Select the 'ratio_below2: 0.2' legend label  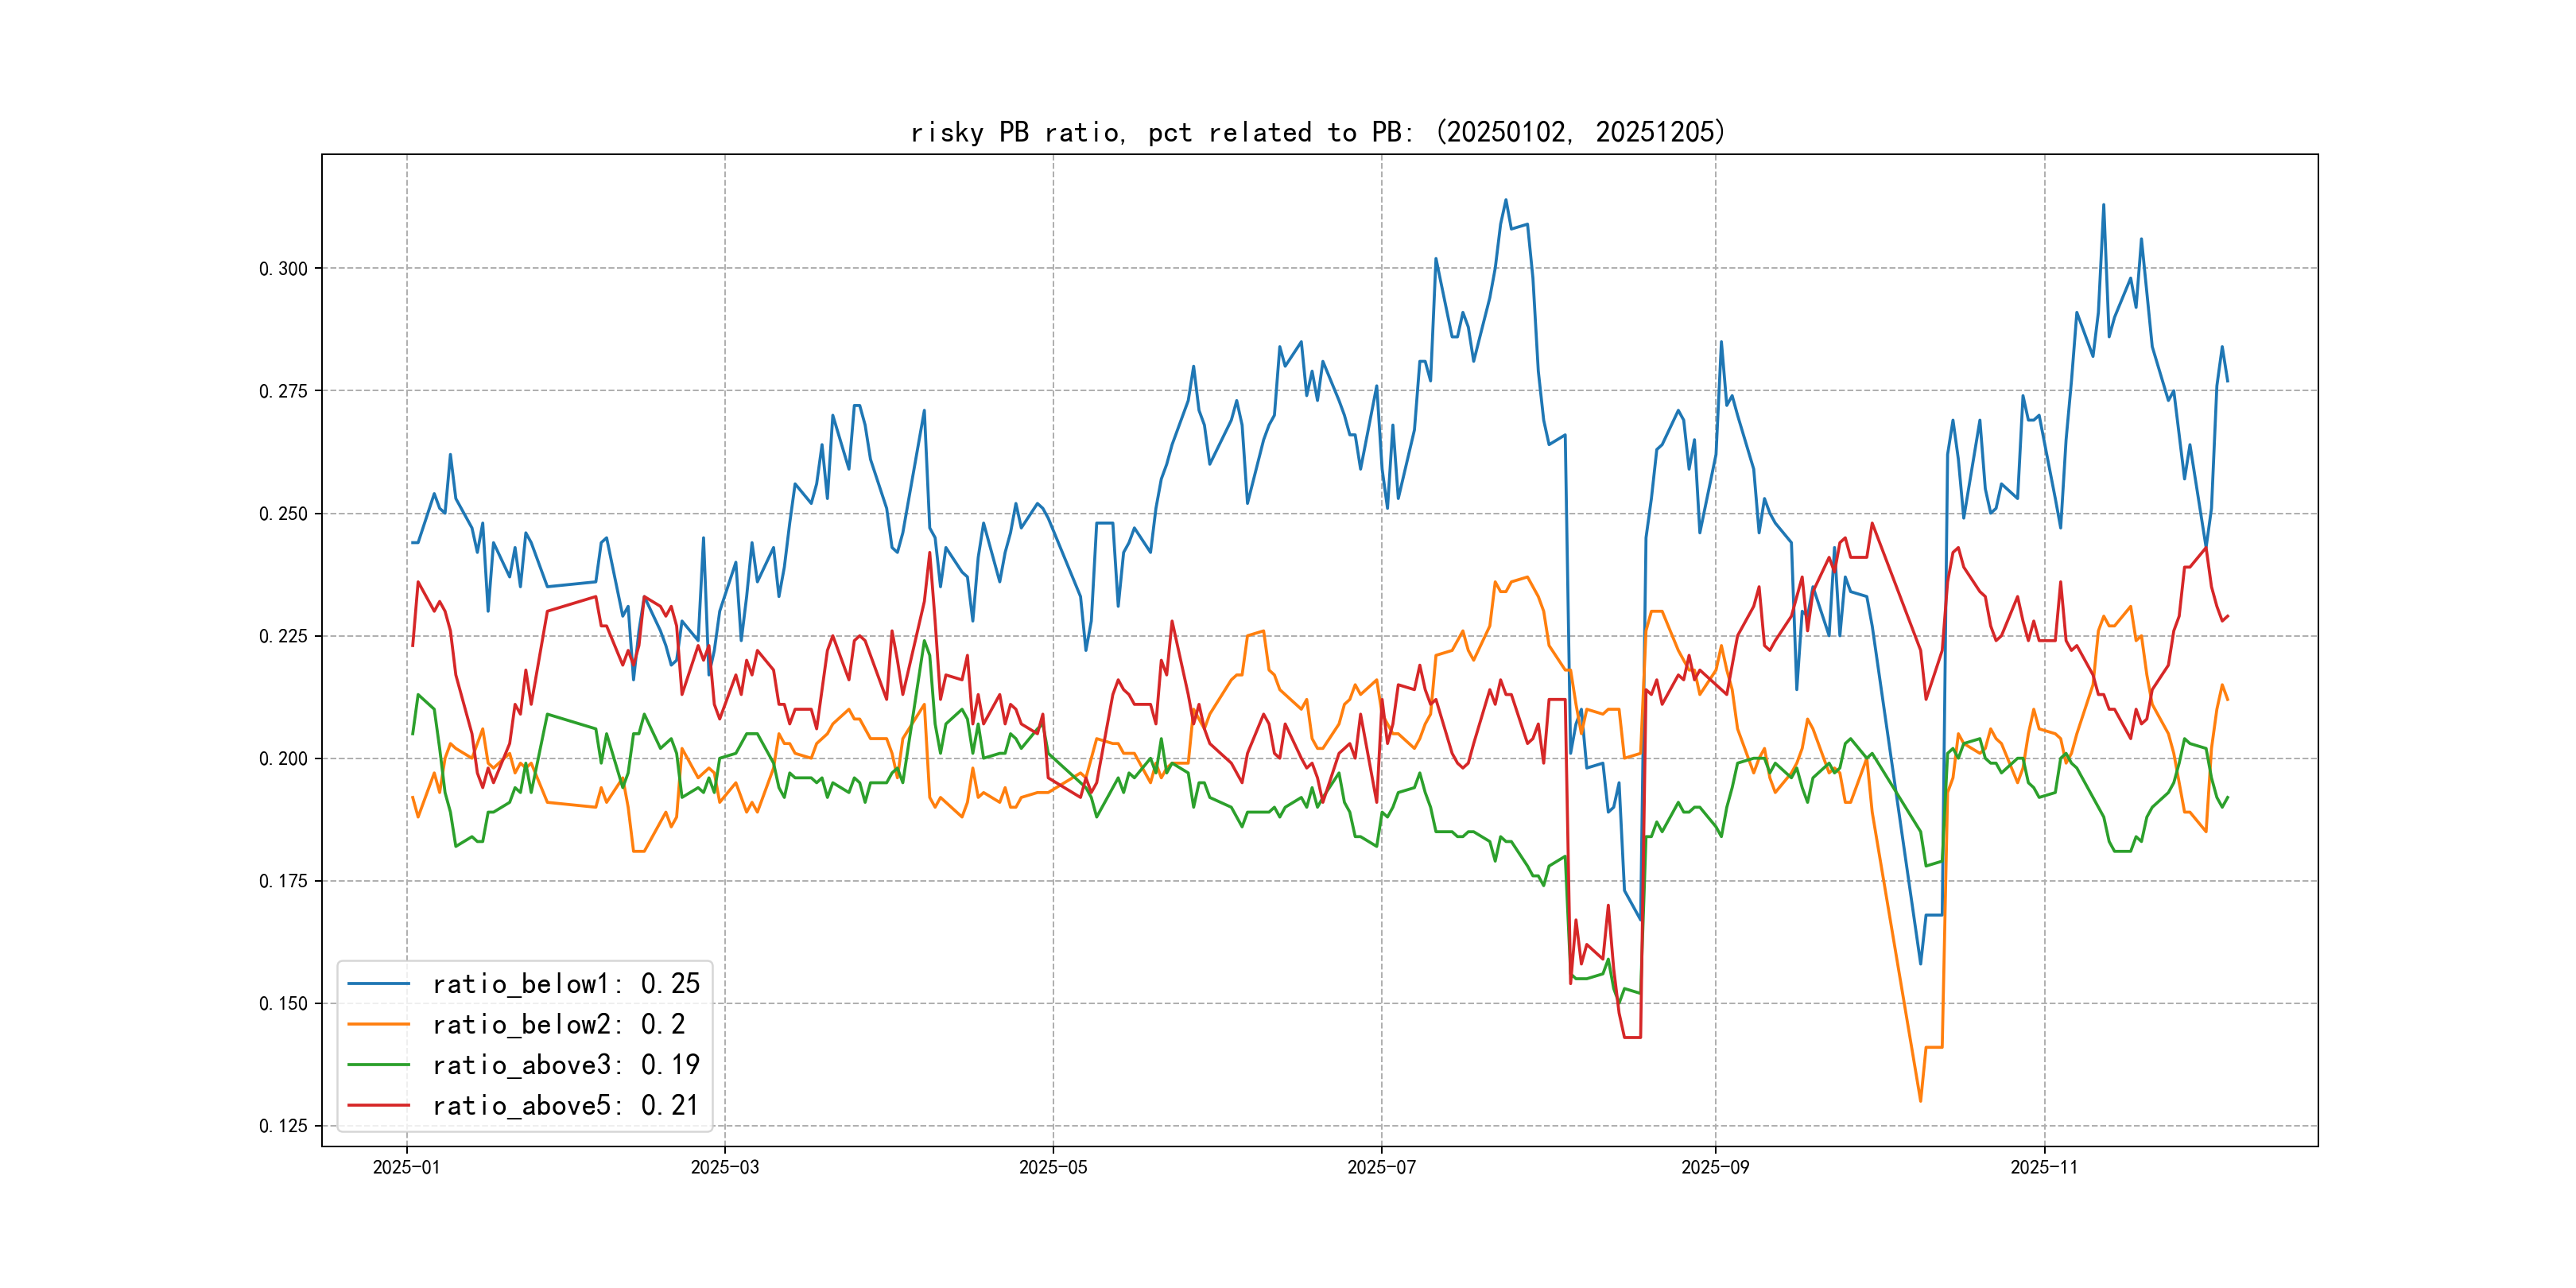coord(558,1024)
